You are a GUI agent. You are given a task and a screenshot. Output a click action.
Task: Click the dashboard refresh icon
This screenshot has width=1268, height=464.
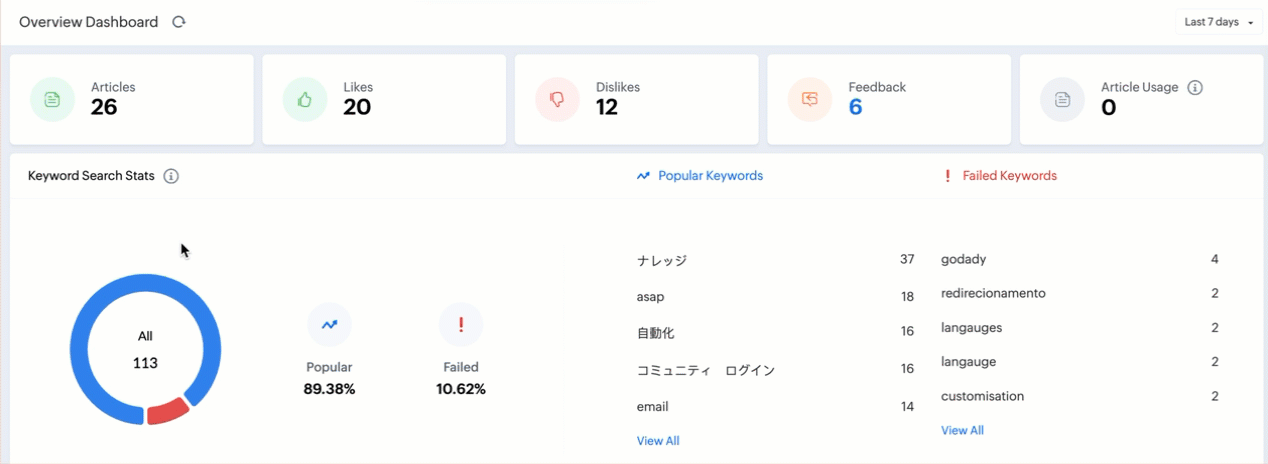pos(179,22)
